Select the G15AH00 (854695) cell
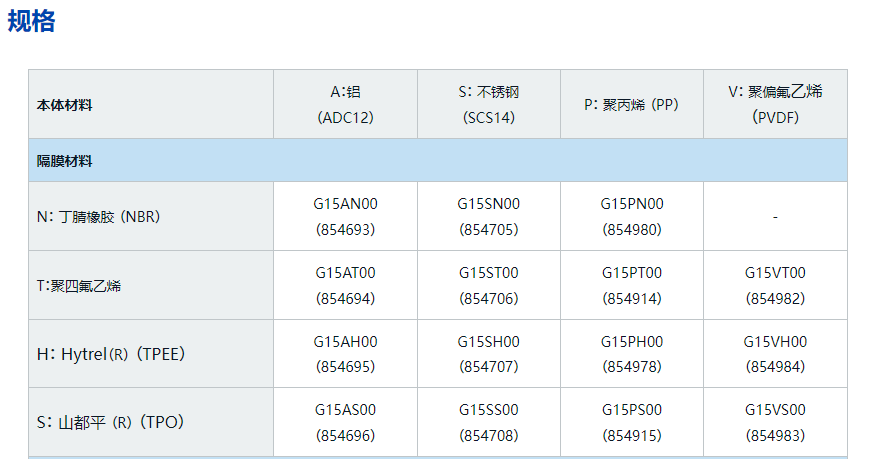Screen dimensions: 874x459 pyautogui.click(x=345, y=354)
